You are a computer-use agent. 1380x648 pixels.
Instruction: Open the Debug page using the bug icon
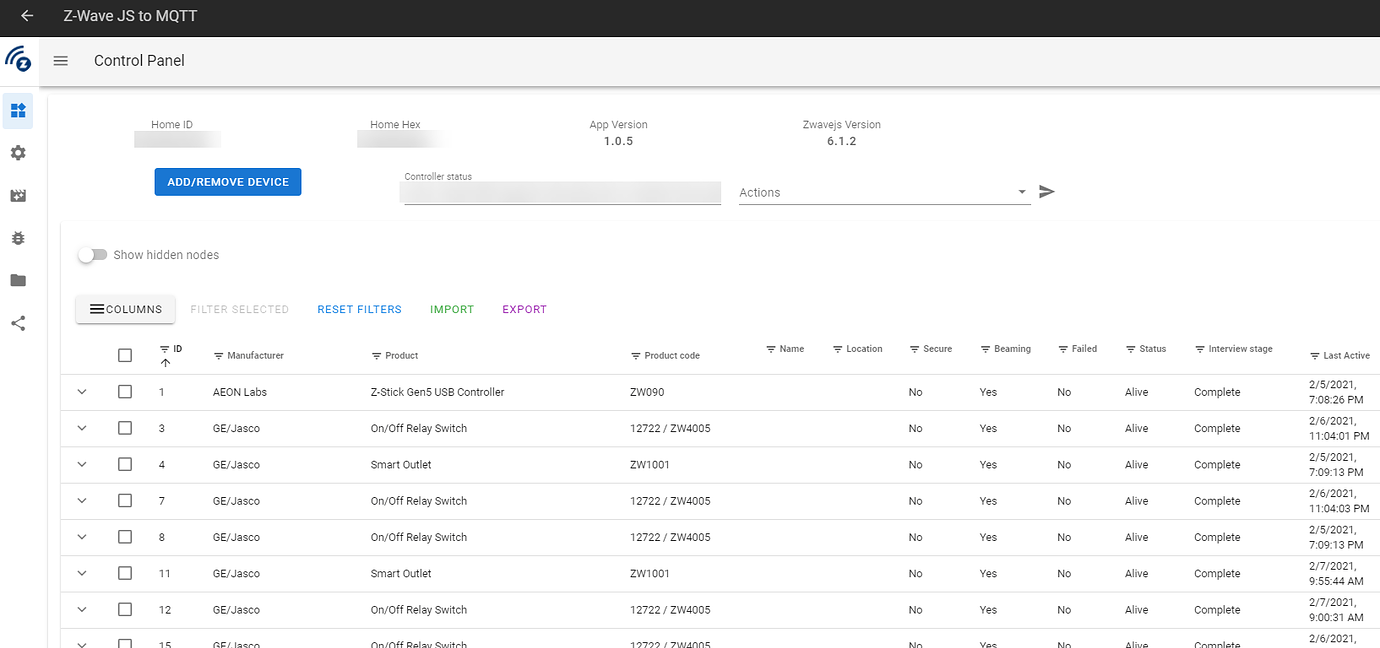tap(17, 237)
